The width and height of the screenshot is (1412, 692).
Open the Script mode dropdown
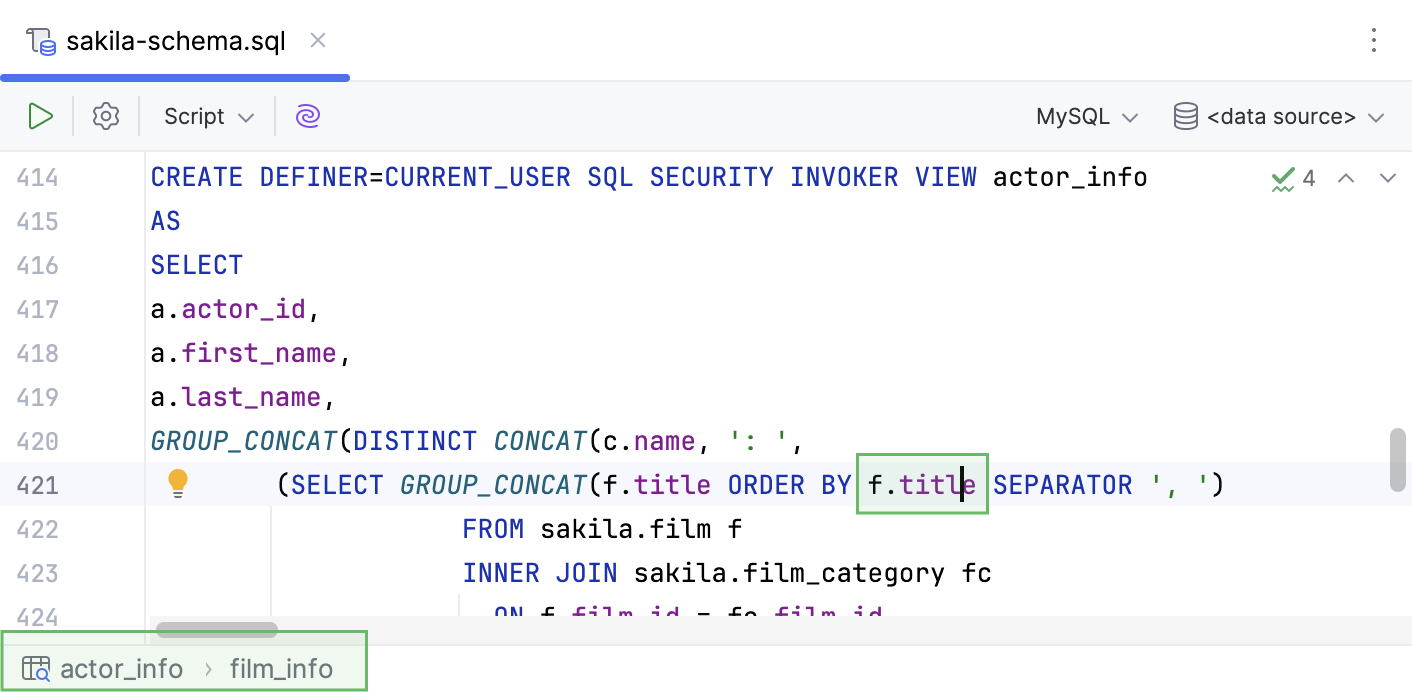click(x=209, y=116)
